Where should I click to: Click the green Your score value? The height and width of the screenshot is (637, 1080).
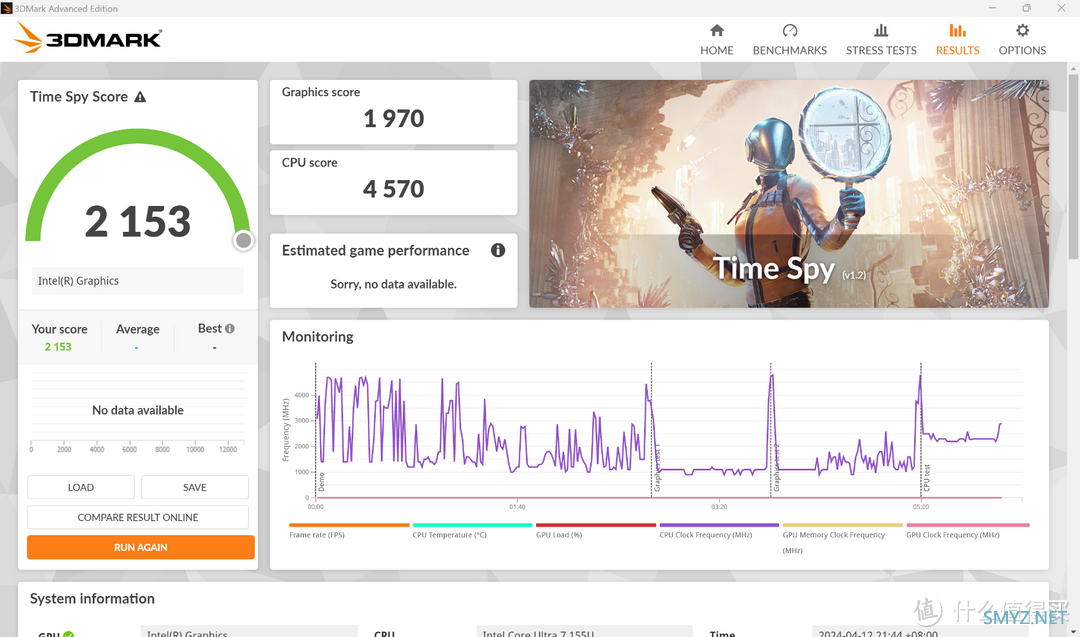click(x=58, y=346)
